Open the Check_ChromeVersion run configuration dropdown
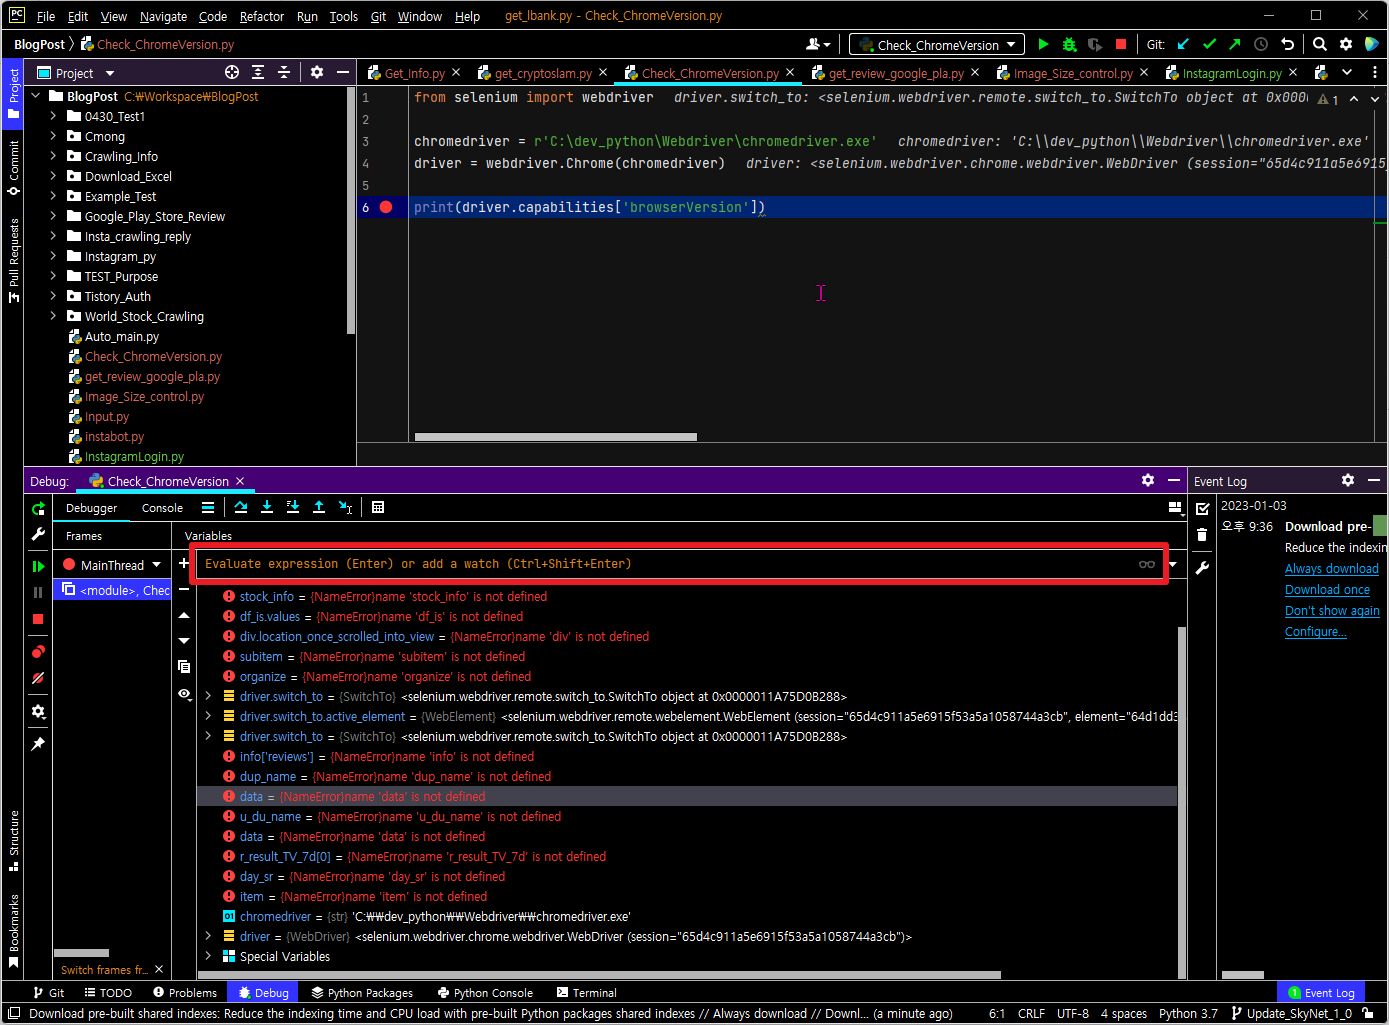 pyautogui.click(x=936, y=44)
